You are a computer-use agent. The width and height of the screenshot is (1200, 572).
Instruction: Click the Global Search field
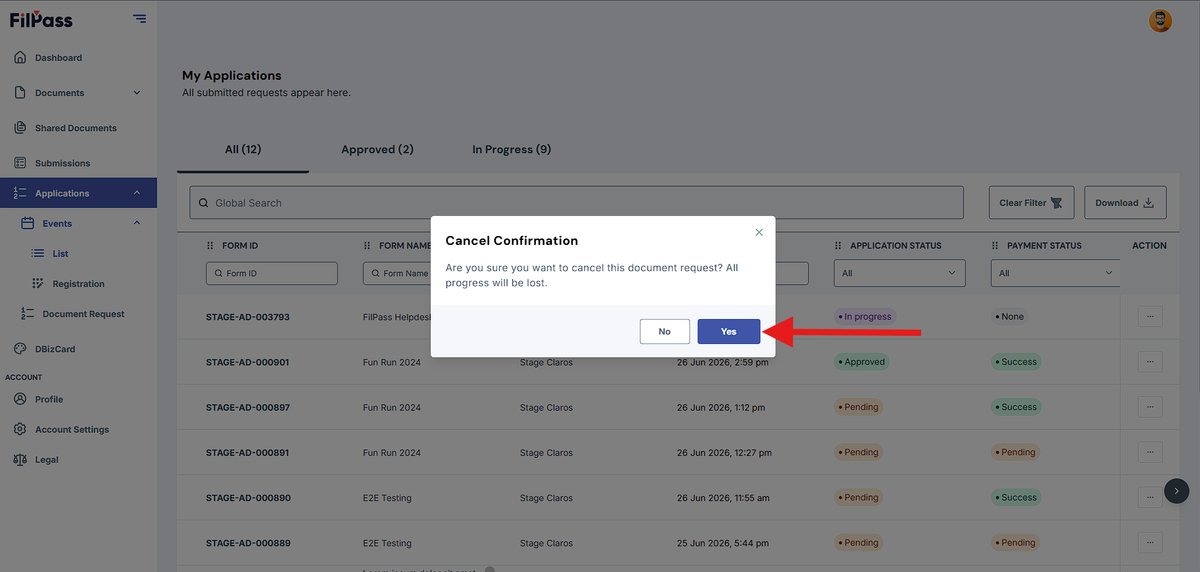point(577,203)
